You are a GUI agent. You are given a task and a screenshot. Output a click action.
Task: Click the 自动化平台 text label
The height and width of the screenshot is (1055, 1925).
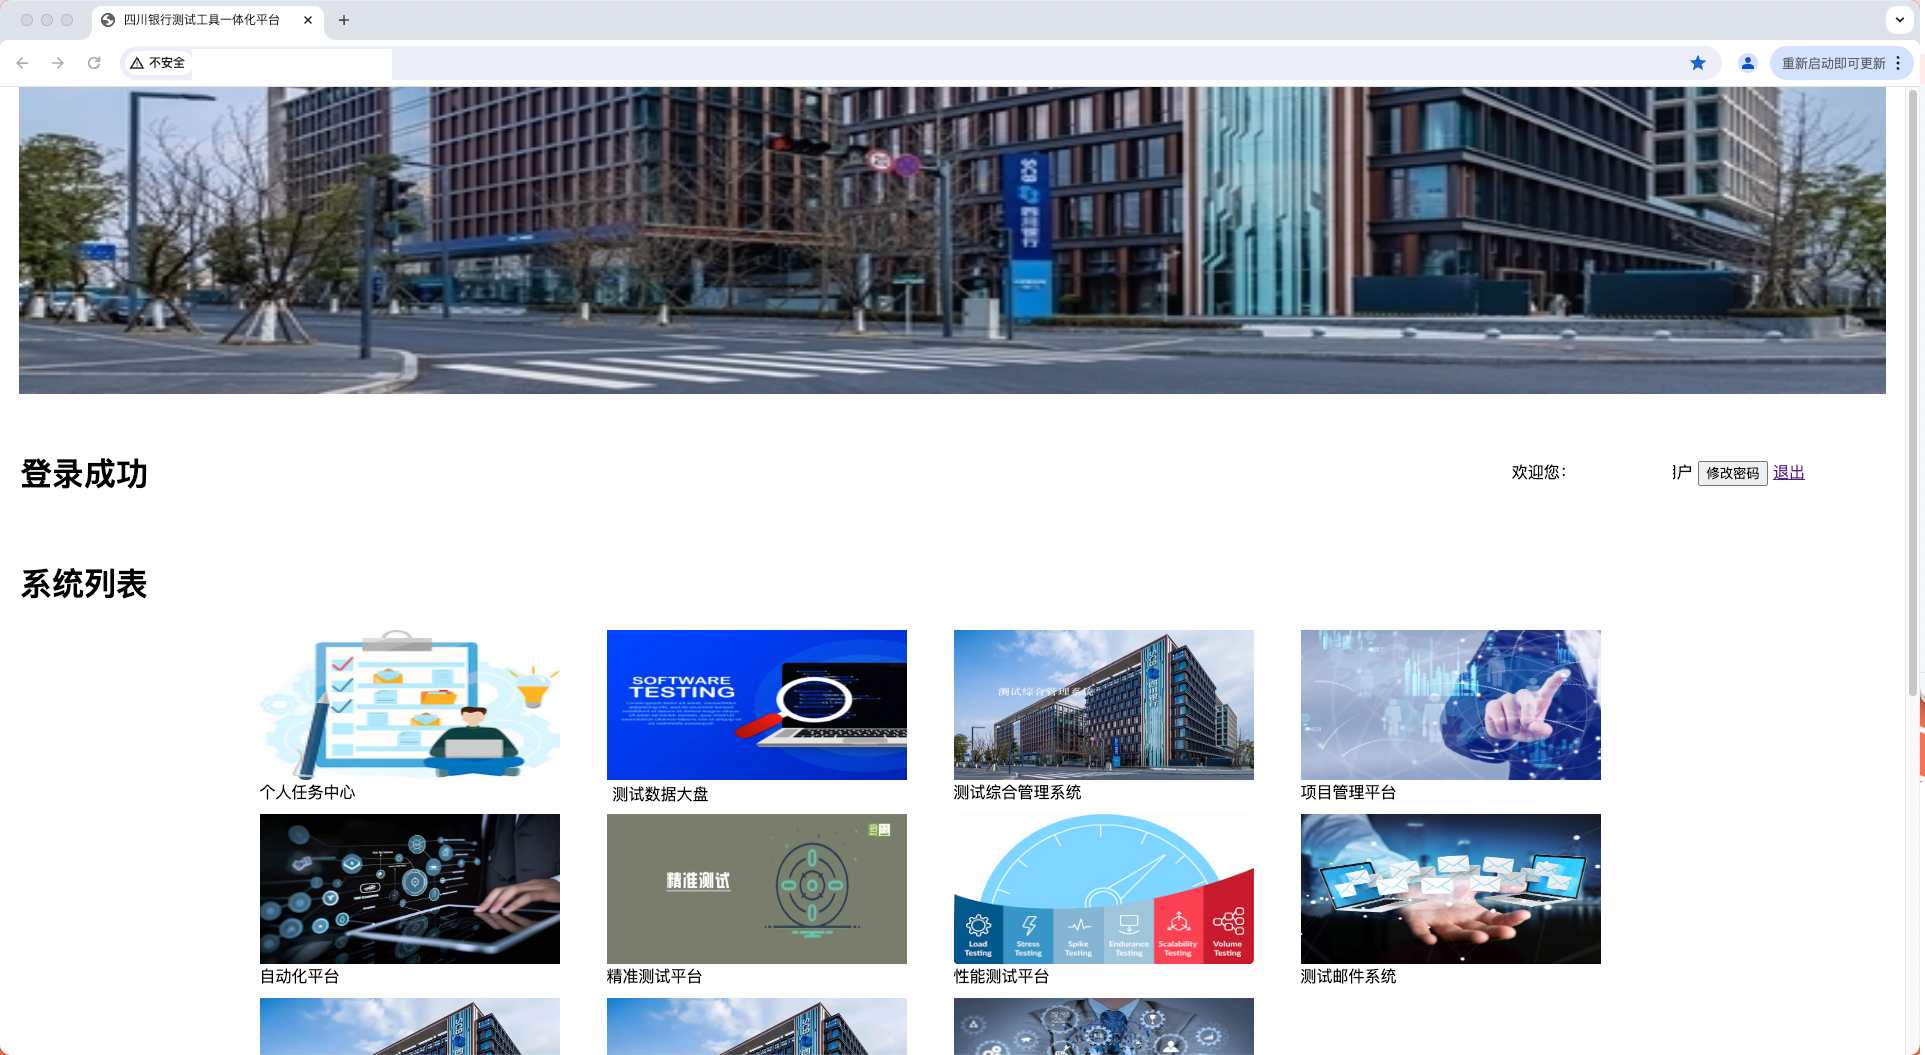(300, 976)
